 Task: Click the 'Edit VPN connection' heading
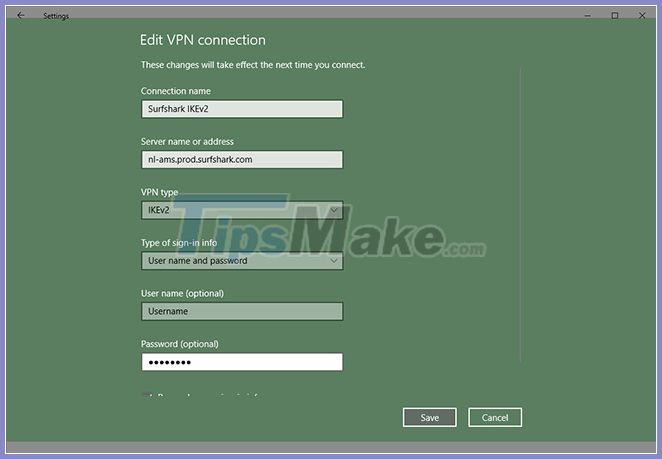203,40
